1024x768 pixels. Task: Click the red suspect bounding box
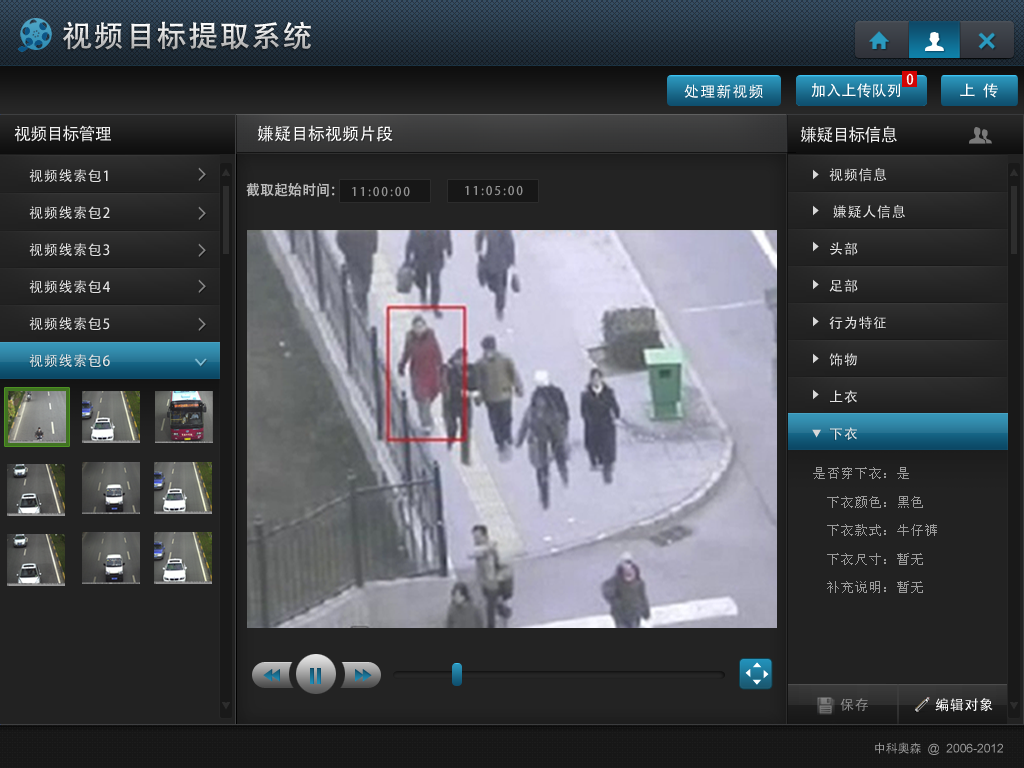426,374
